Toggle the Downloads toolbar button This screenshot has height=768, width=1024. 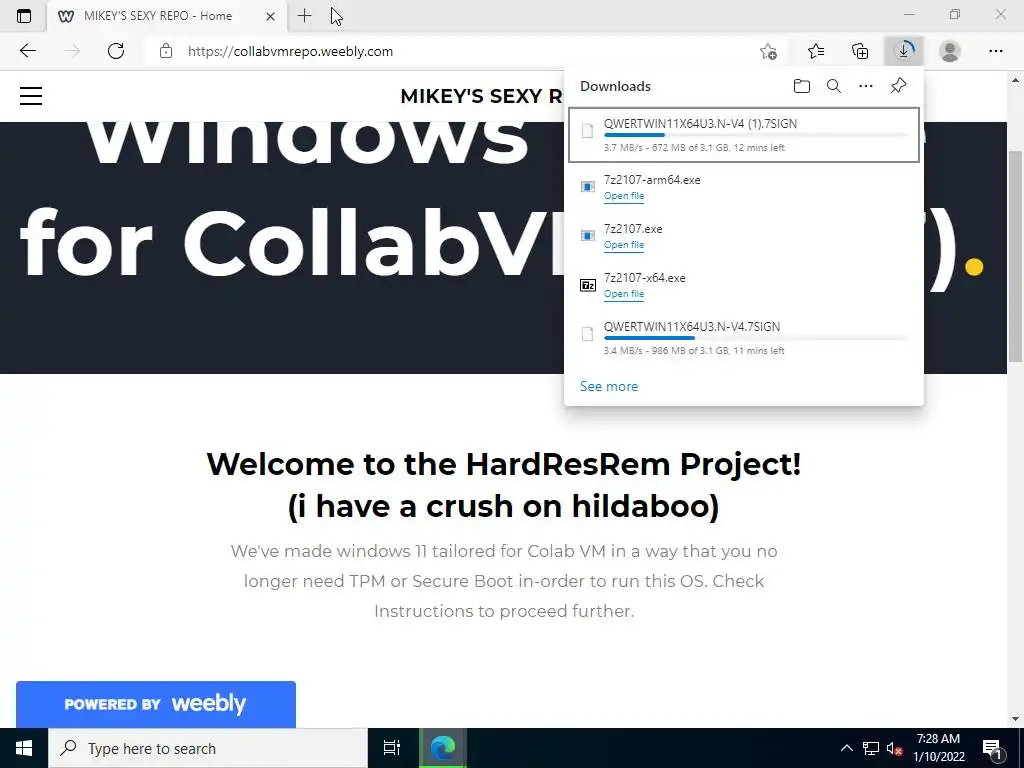904,51
